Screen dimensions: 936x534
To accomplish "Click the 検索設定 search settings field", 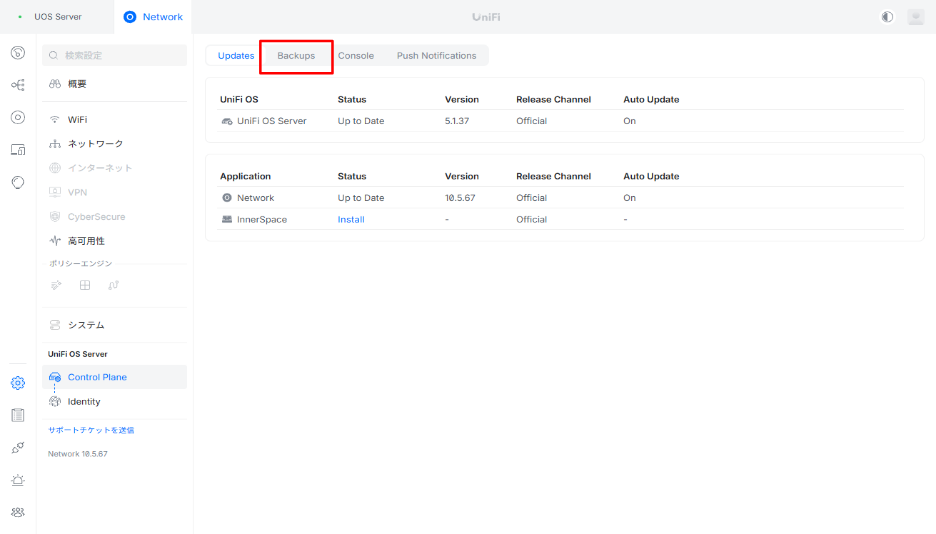I will tap(115, 55).
